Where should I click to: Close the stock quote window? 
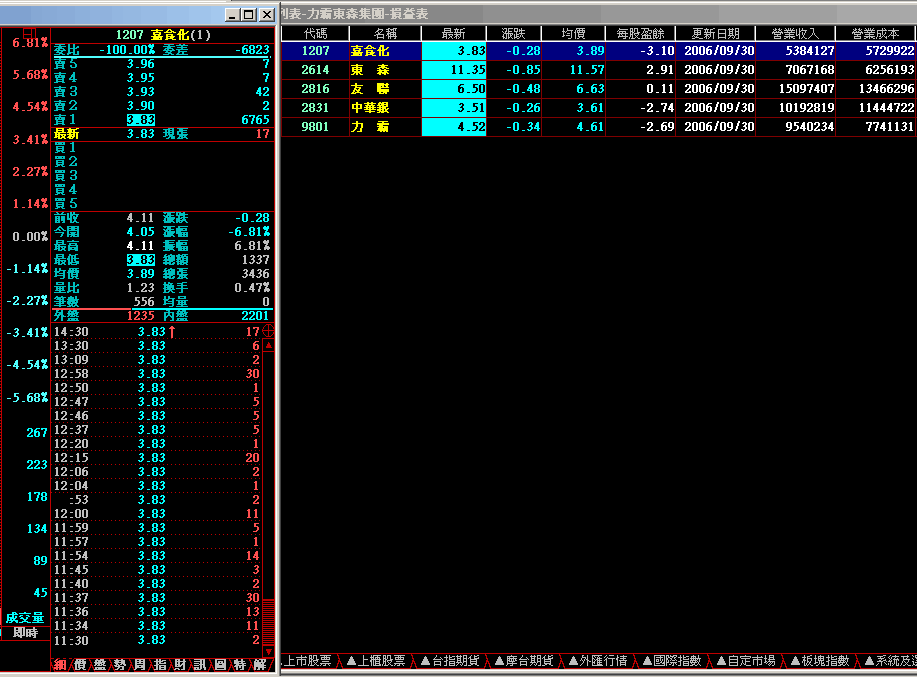pos(267,15)
